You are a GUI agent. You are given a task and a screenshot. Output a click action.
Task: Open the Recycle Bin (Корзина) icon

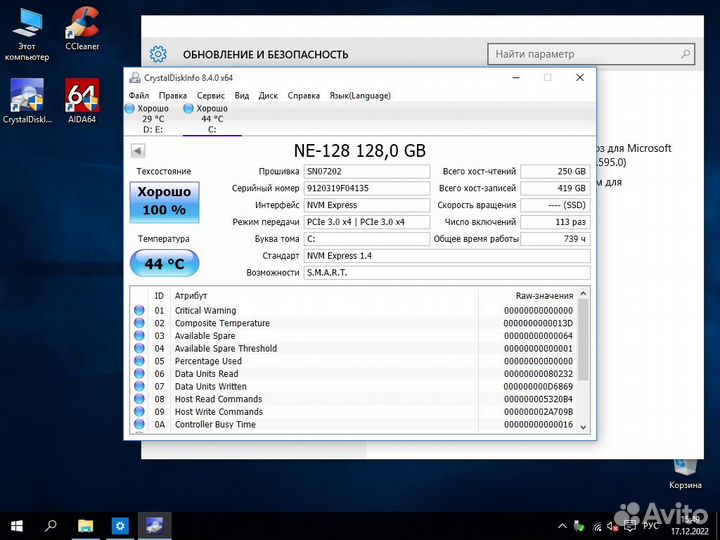click(x=685, y=468)
